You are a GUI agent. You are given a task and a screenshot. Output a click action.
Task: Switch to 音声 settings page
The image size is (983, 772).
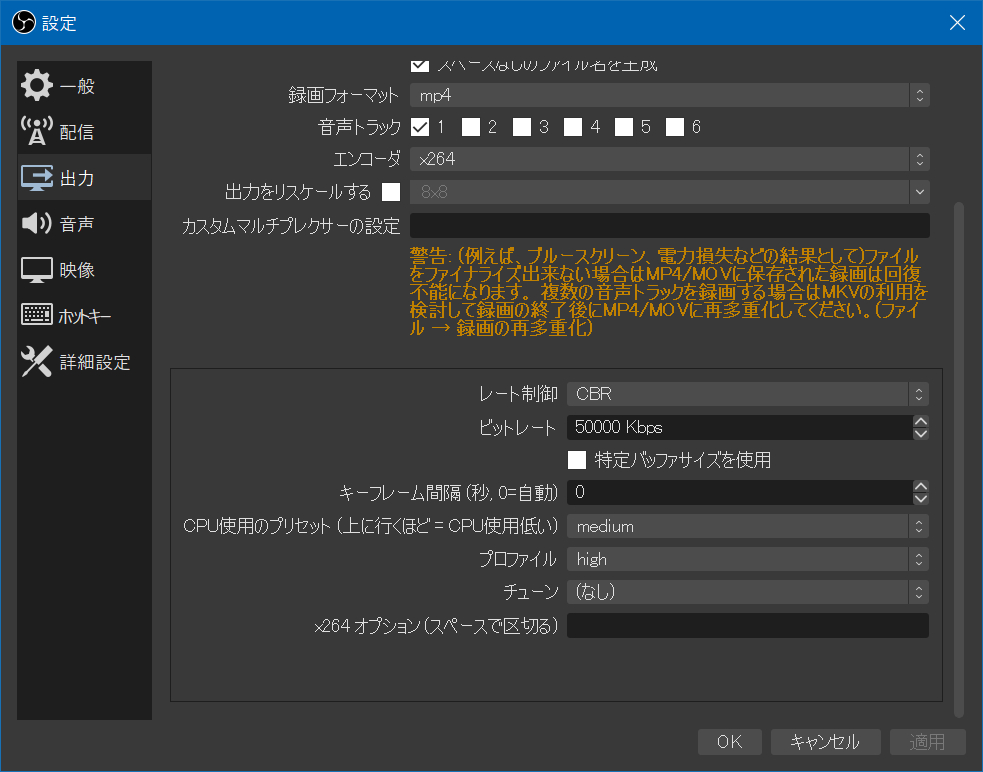[84, 223]
